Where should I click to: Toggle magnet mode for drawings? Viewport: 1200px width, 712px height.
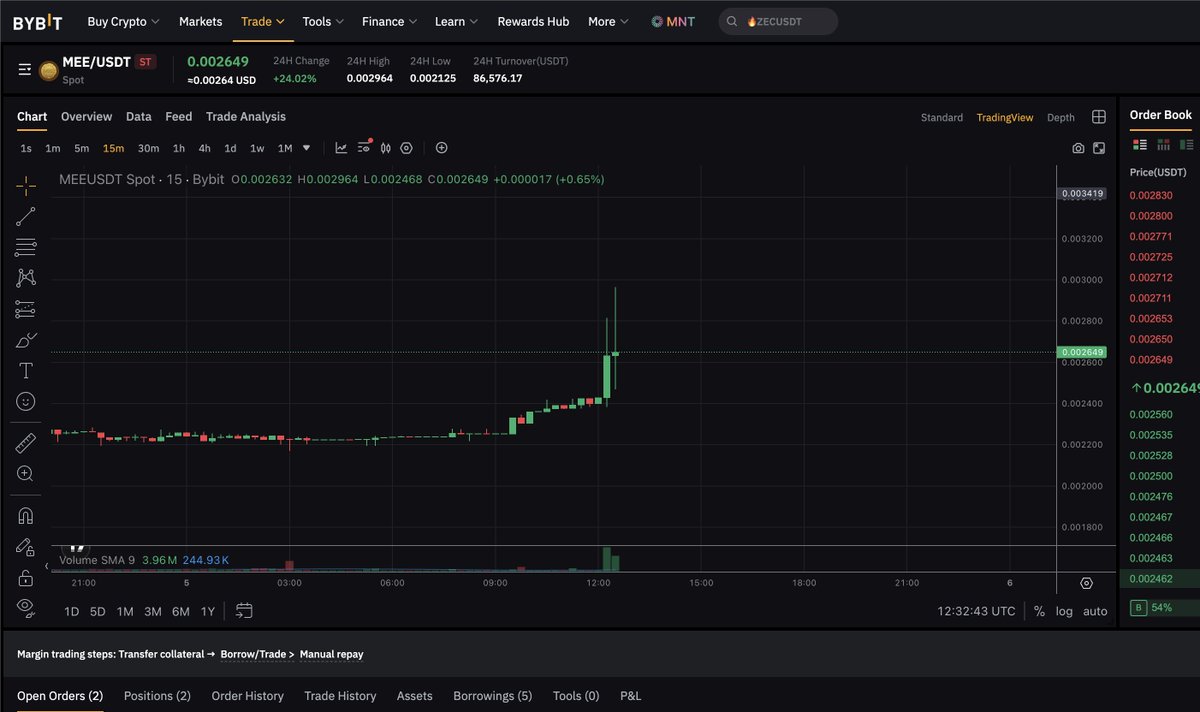pos(26,516)
